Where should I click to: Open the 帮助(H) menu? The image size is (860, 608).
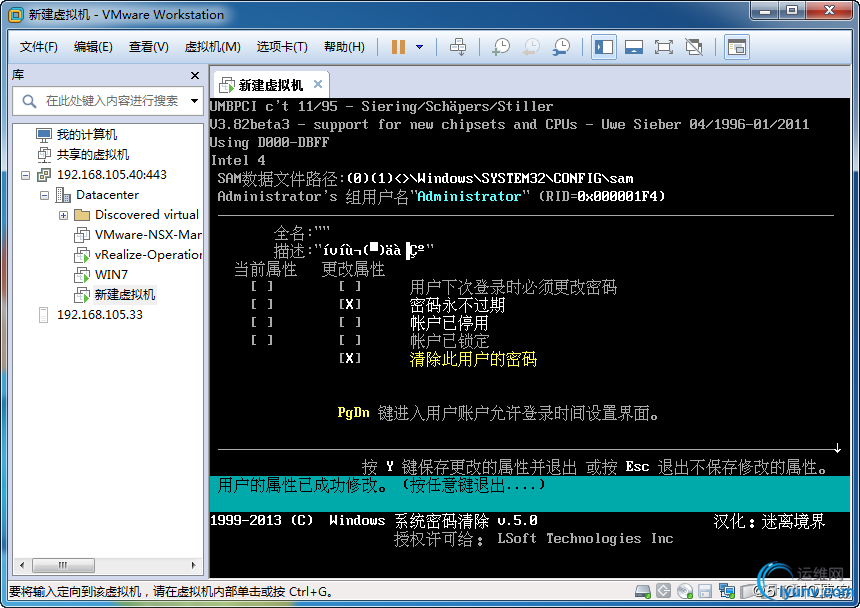tap(344, 47)
